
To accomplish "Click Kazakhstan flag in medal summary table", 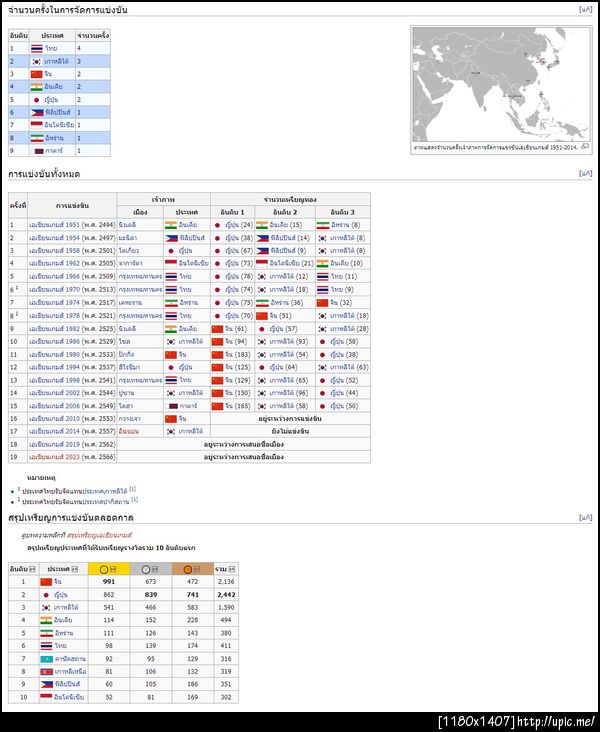I will point(46,659).
